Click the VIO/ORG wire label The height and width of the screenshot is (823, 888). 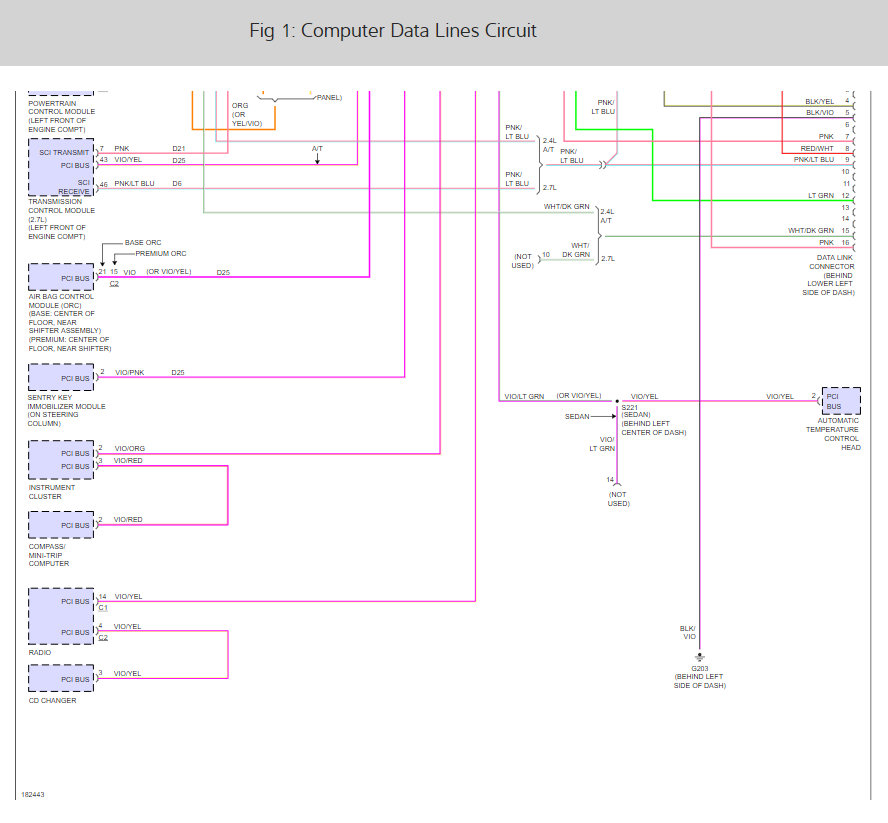point(130,449)
